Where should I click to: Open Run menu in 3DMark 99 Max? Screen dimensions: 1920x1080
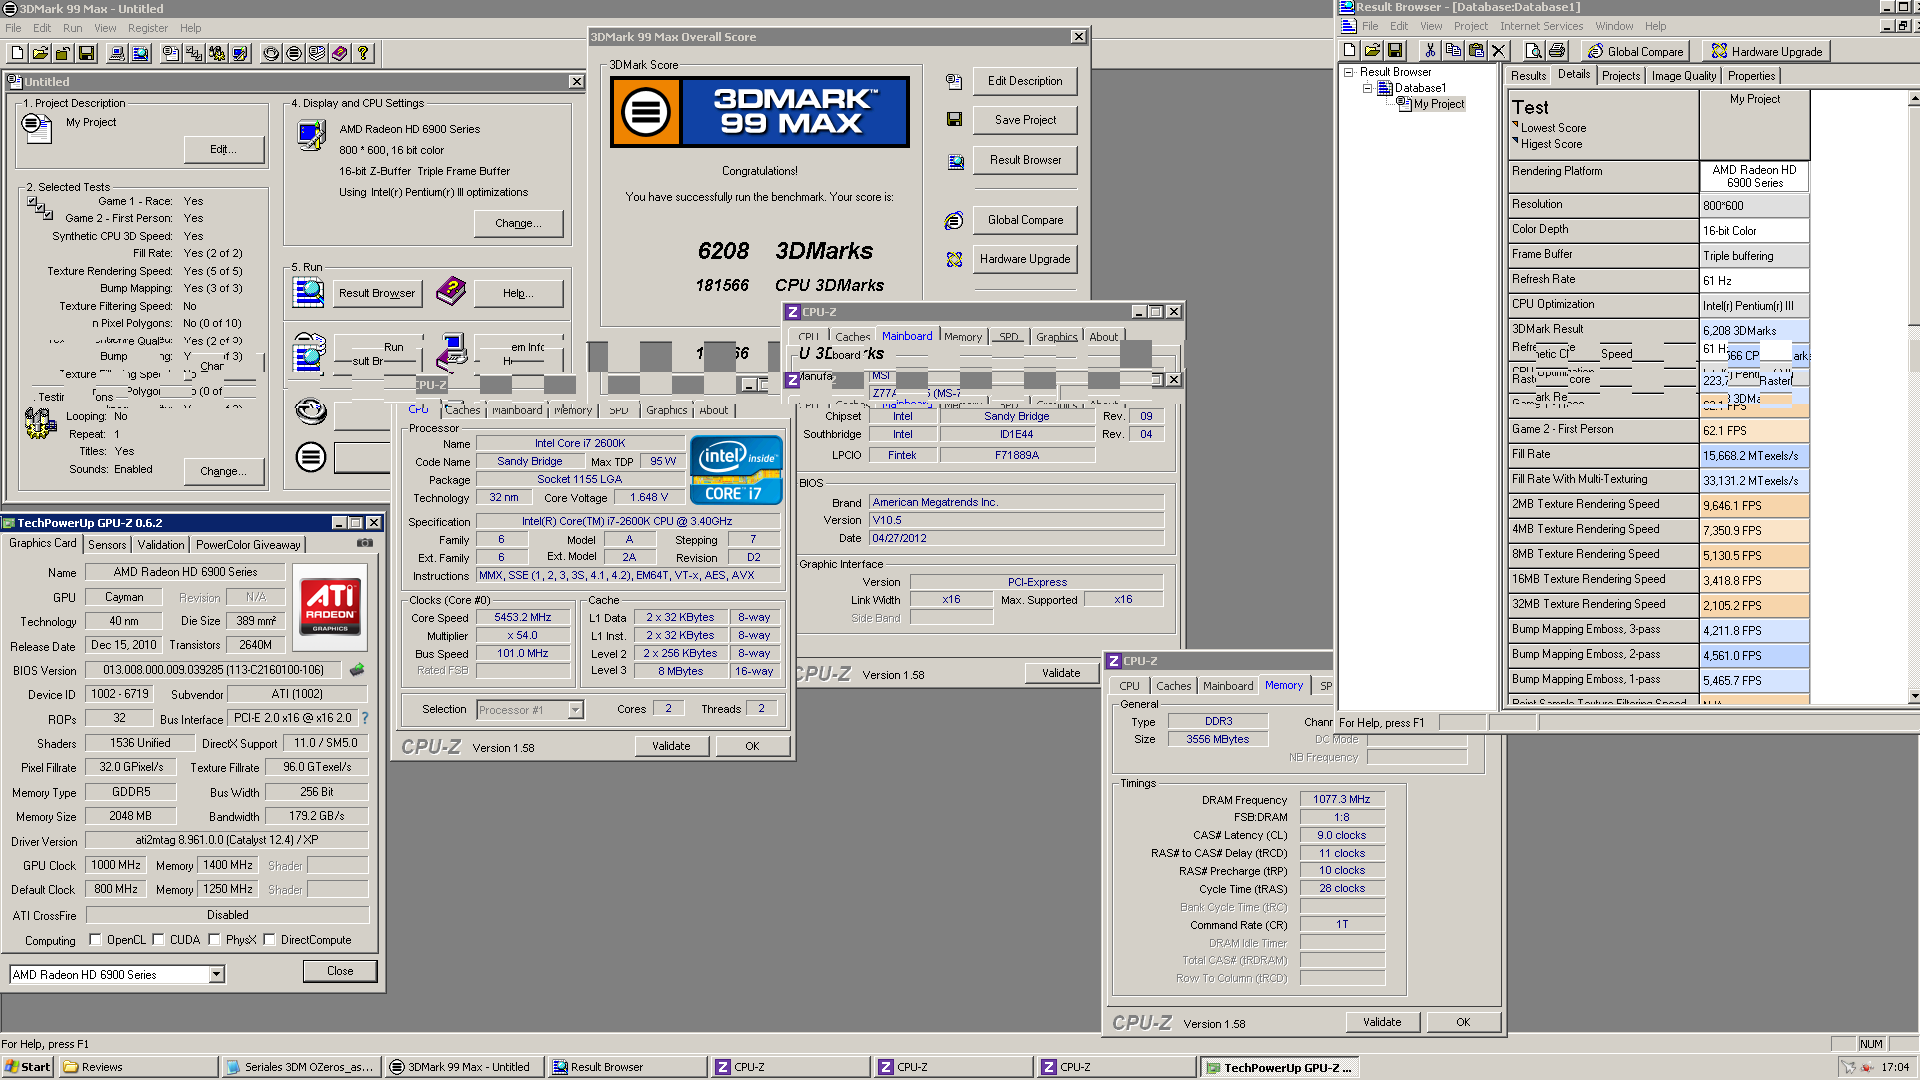(73, 28)
